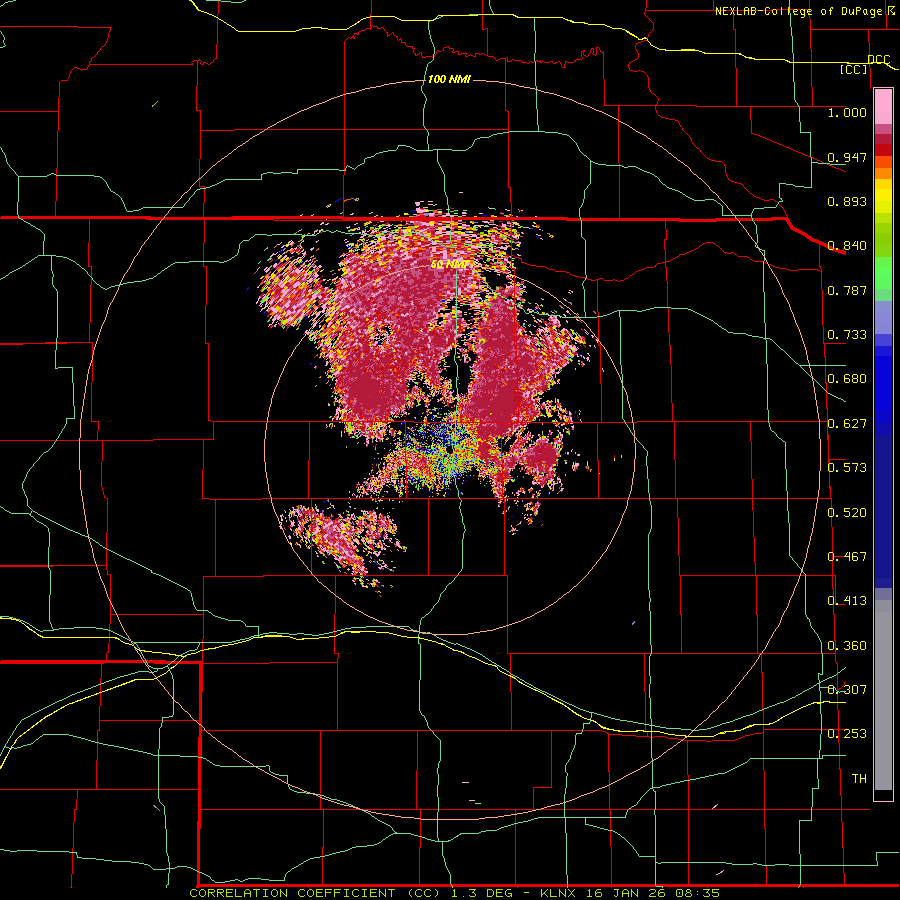Click the 50 NMI range ring label

(449, 265)
